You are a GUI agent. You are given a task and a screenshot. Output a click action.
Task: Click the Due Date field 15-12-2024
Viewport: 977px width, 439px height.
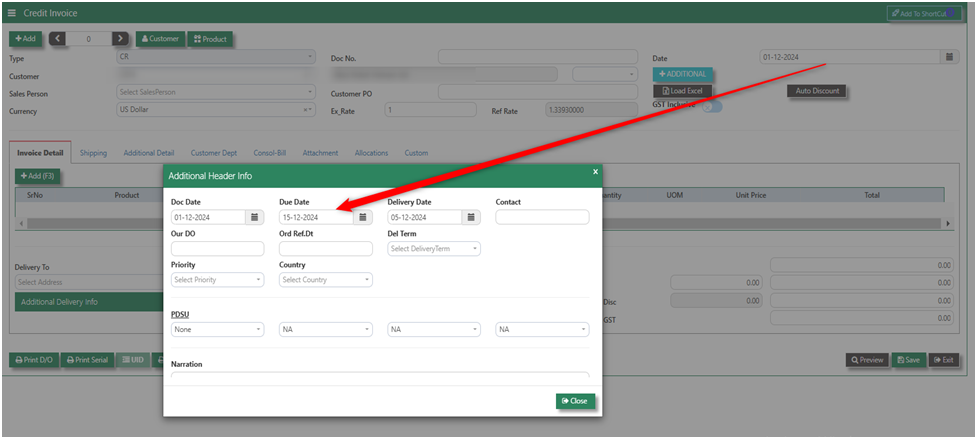317,217
